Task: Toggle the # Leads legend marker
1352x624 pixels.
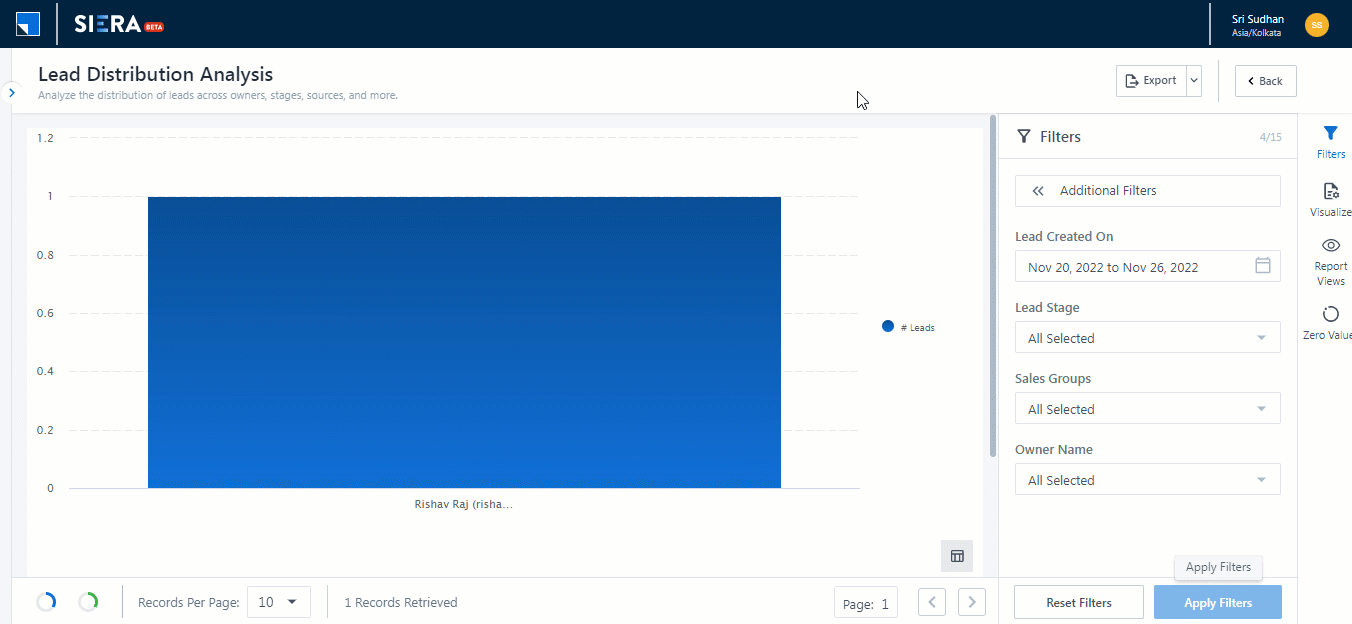Action: click(x=888, y=327)
